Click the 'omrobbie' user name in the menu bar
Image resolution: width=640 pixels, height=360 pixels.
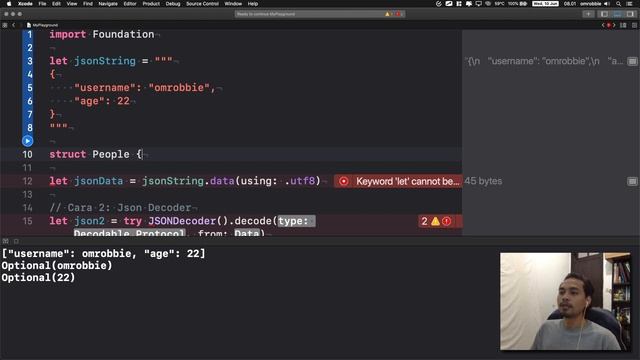pyautogui.click(x=591, y=4)
